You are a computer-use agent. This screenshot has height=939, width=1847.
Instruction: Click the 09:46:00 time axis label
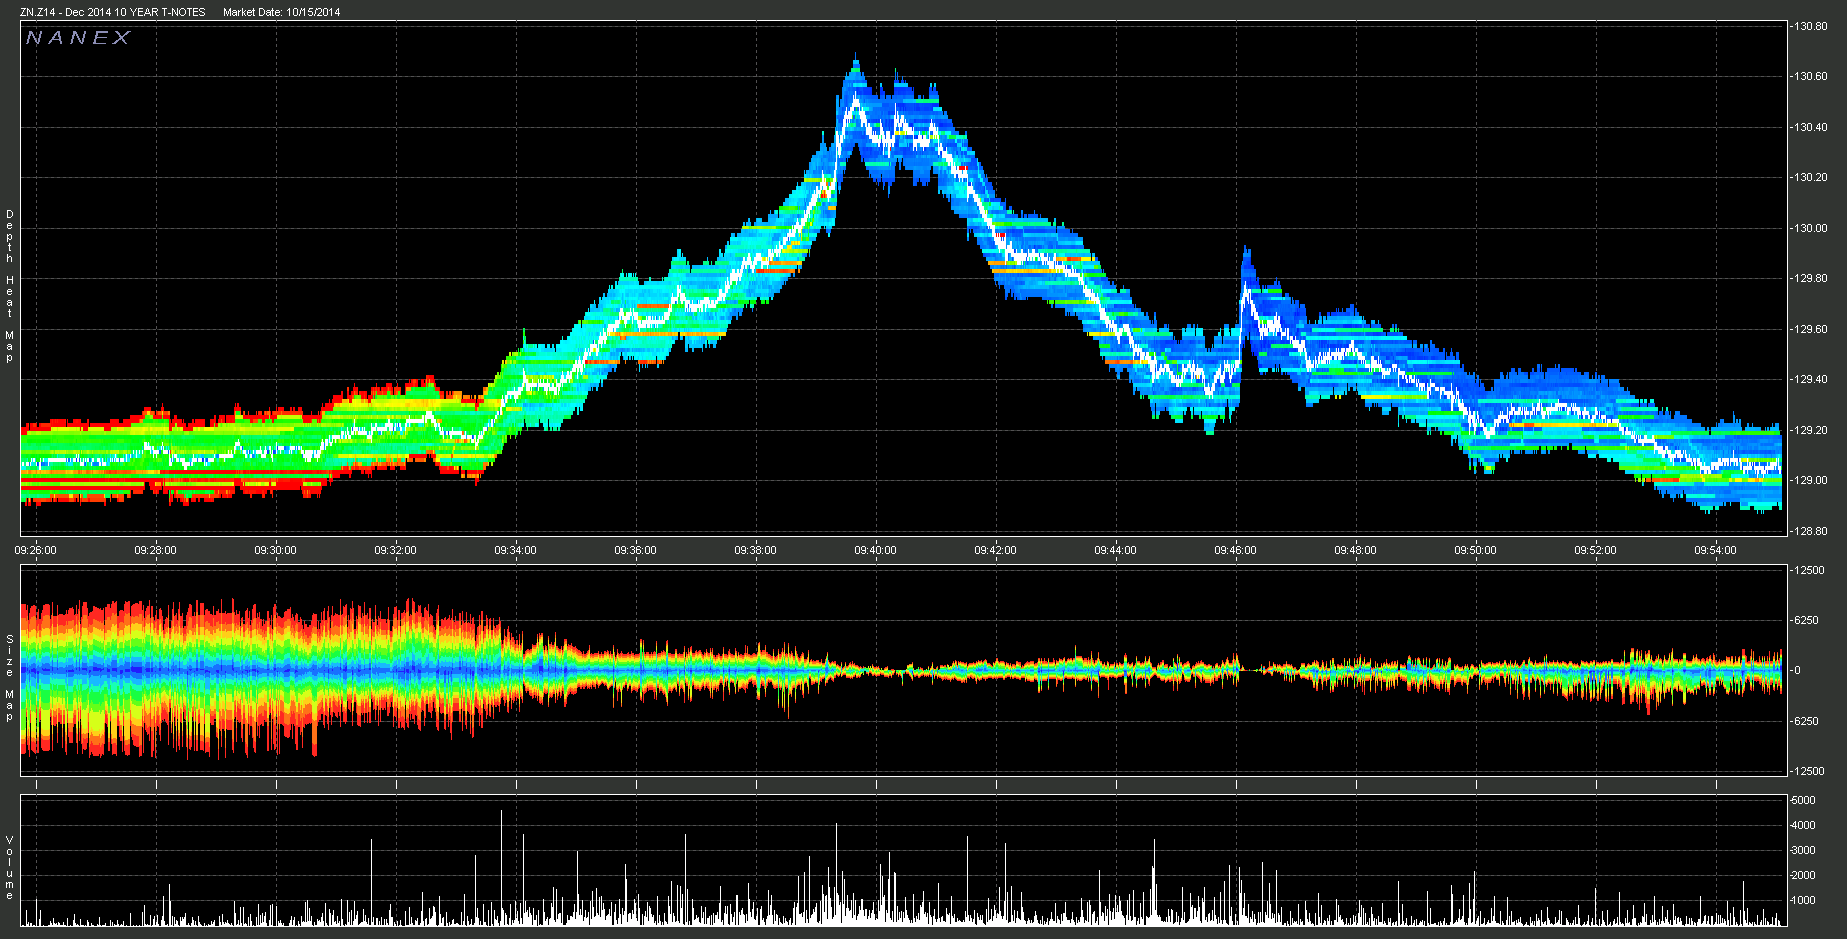[x=1235, y=550]
